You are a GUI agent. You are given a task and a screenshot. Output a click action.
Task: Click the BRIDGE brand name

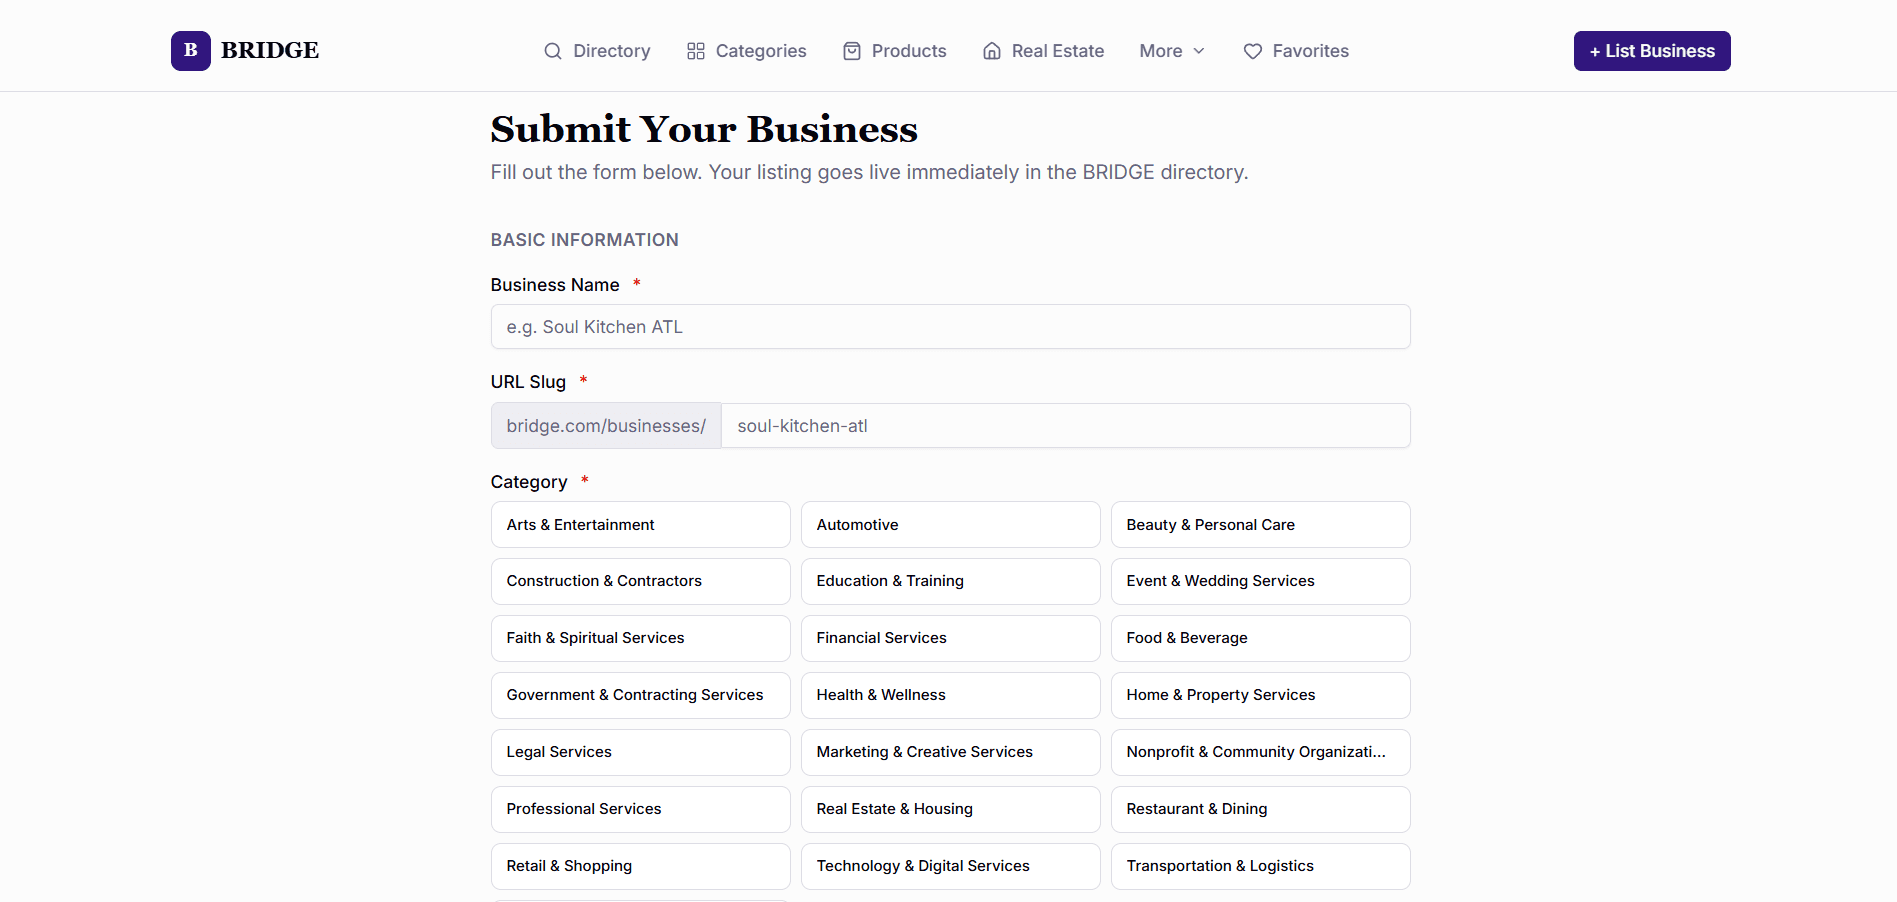click(x=270, y=51)
